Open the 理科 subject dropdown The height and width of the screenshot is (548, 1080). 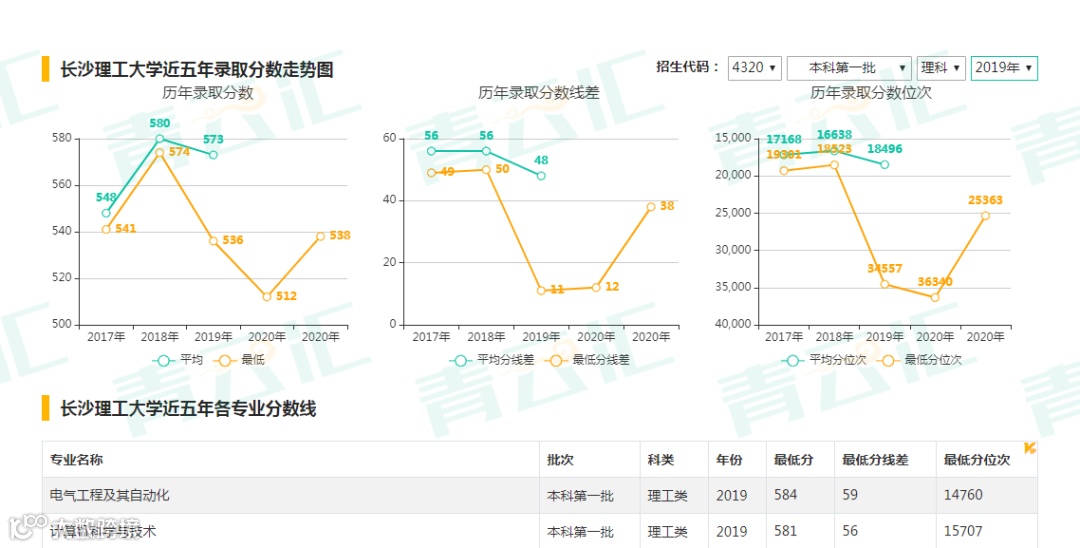click(941, 67)
